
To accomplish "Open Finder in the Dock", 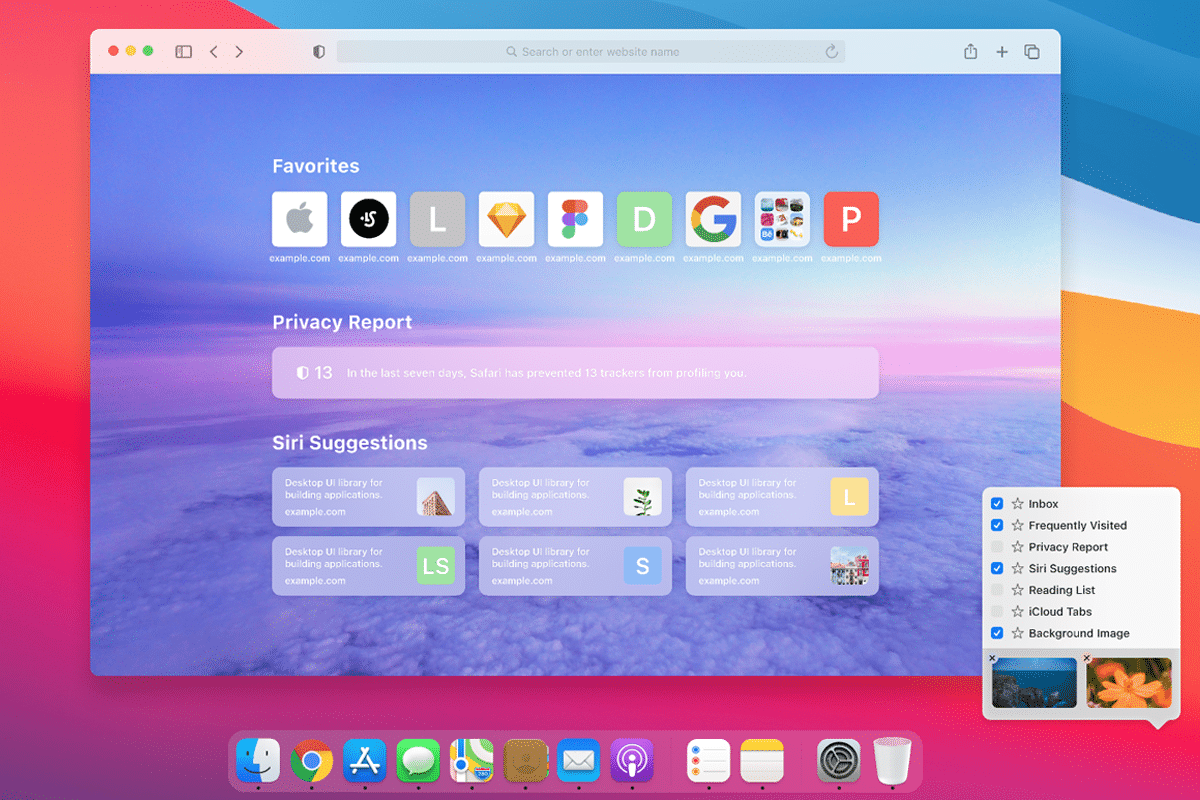I will 258,761.
